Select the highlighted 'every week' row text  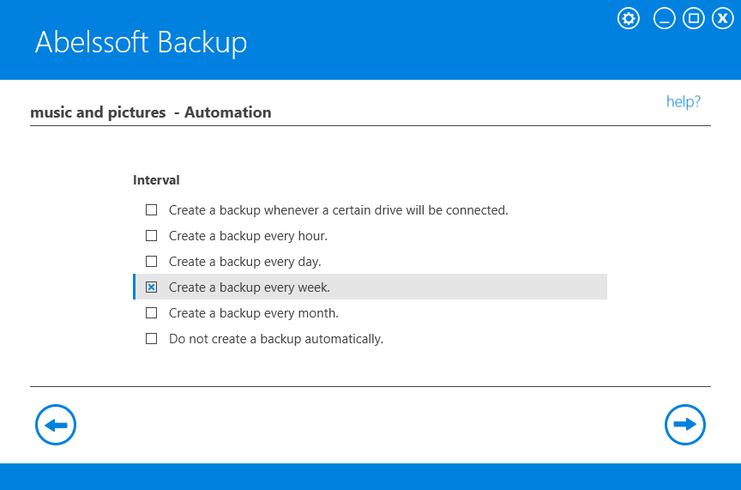(249, 288)
